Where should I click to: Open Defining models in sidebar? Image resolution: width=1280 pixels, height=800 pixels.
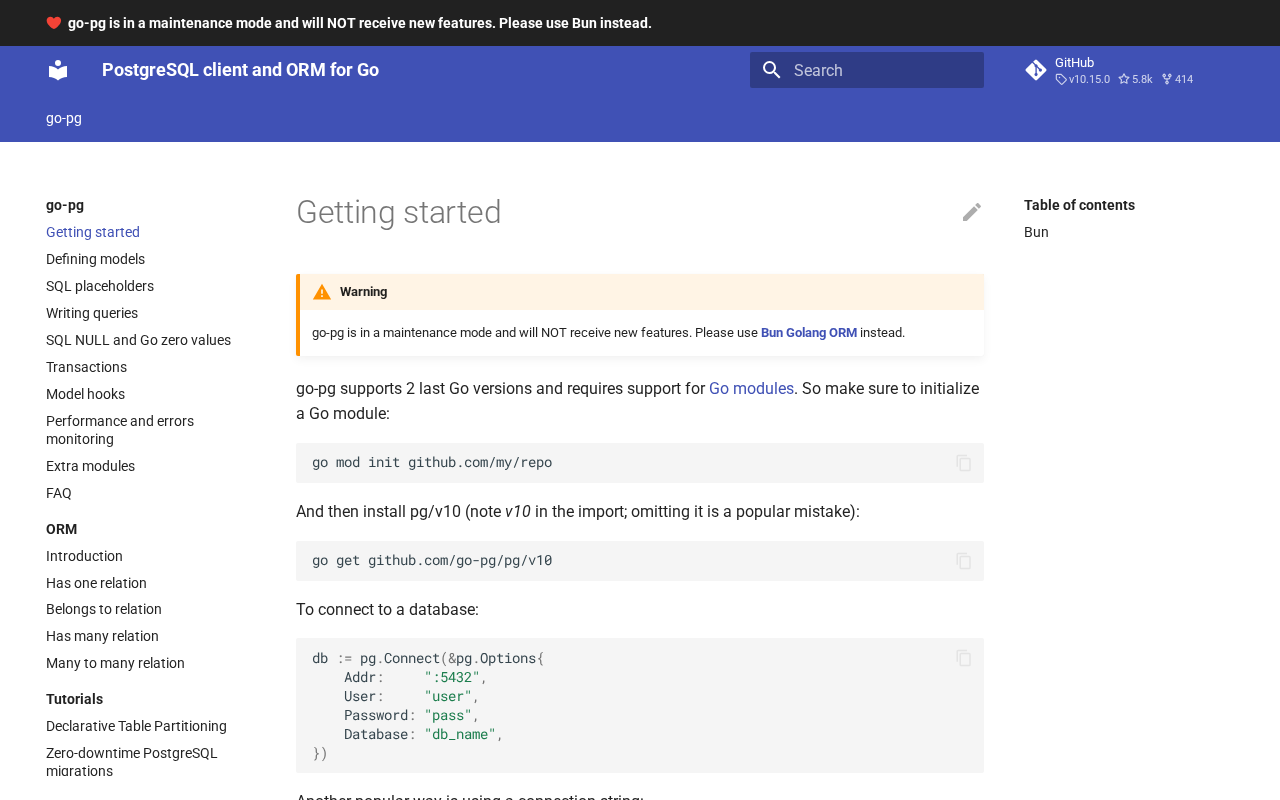(95, 259)
